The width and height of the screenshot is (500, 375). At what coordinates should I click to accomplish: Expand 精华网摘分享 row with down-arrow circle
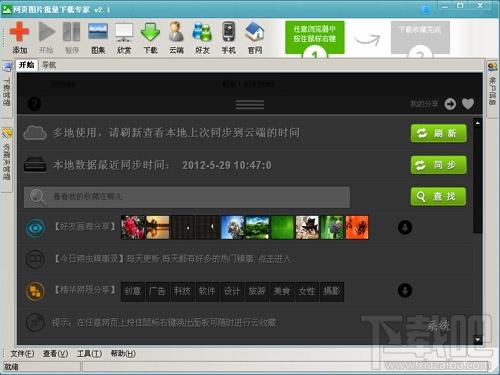[405, 291]
